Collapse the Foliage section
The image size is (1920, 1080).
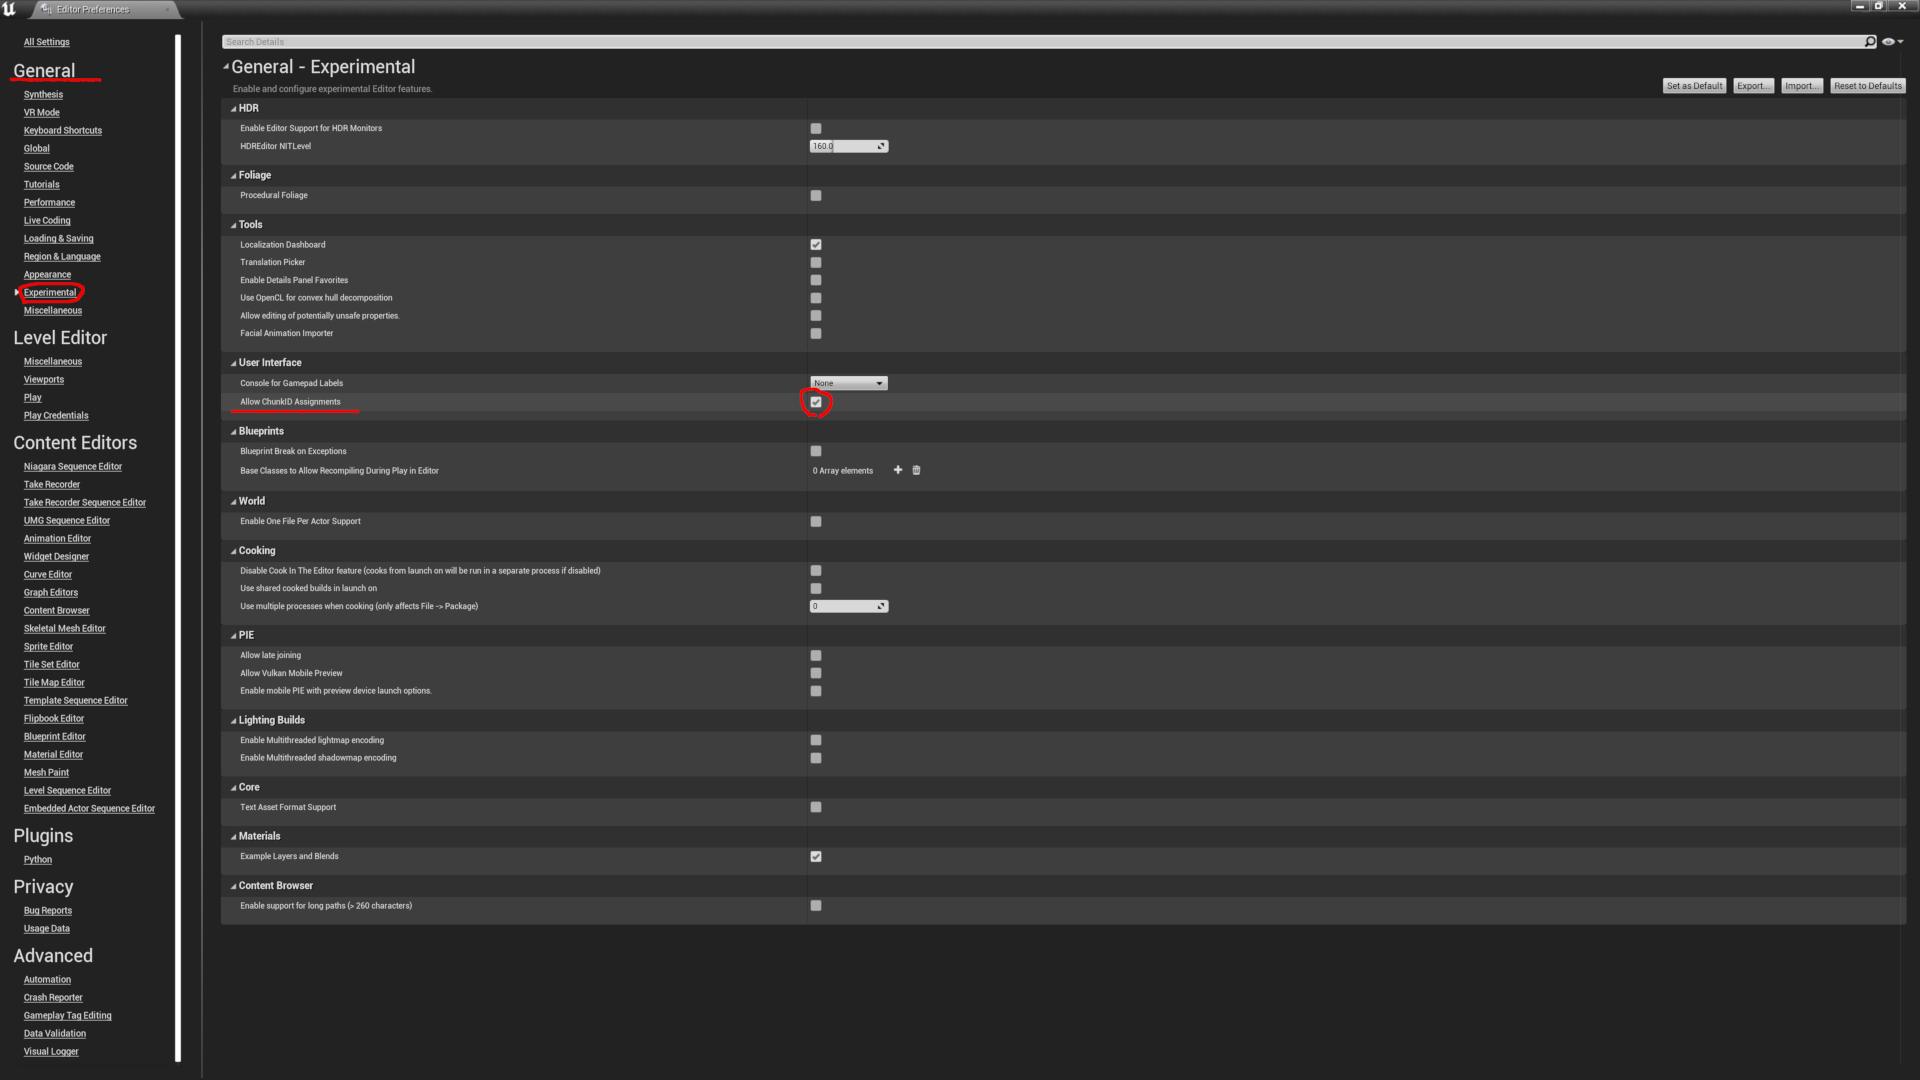[x=234, y=176]
